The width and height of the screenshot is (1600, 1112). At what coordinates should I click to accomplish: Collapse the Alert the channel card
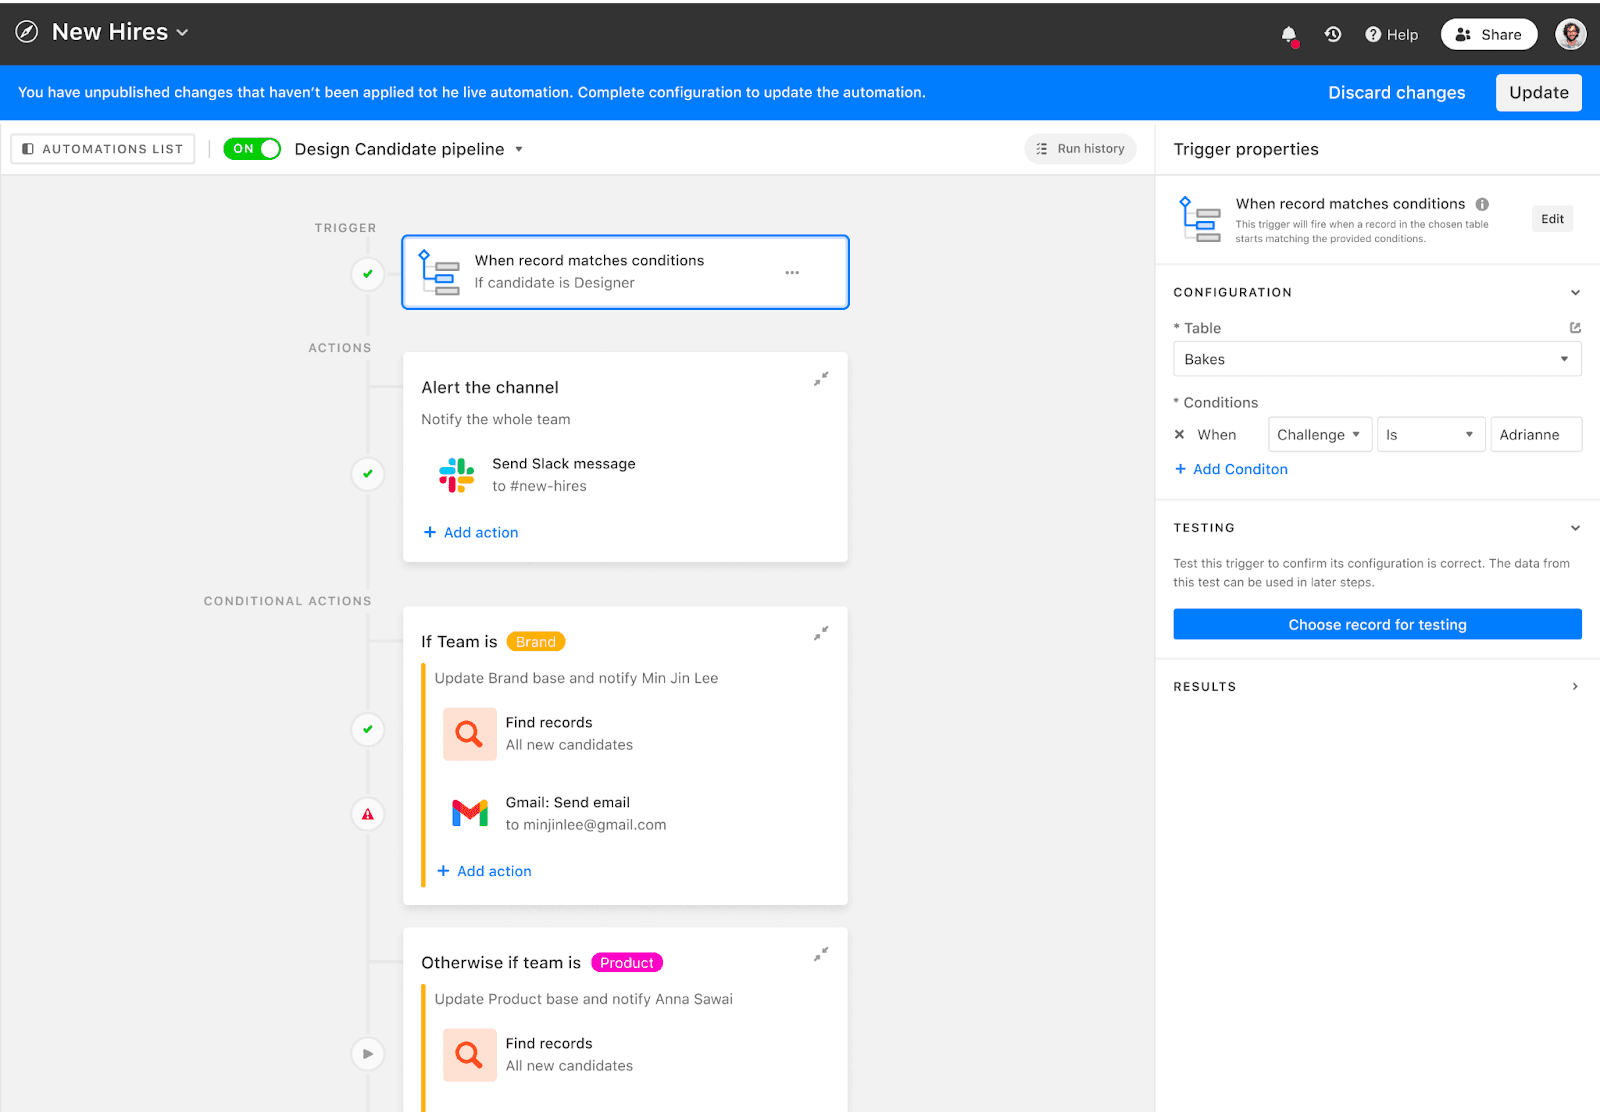(x=821, y=379)
